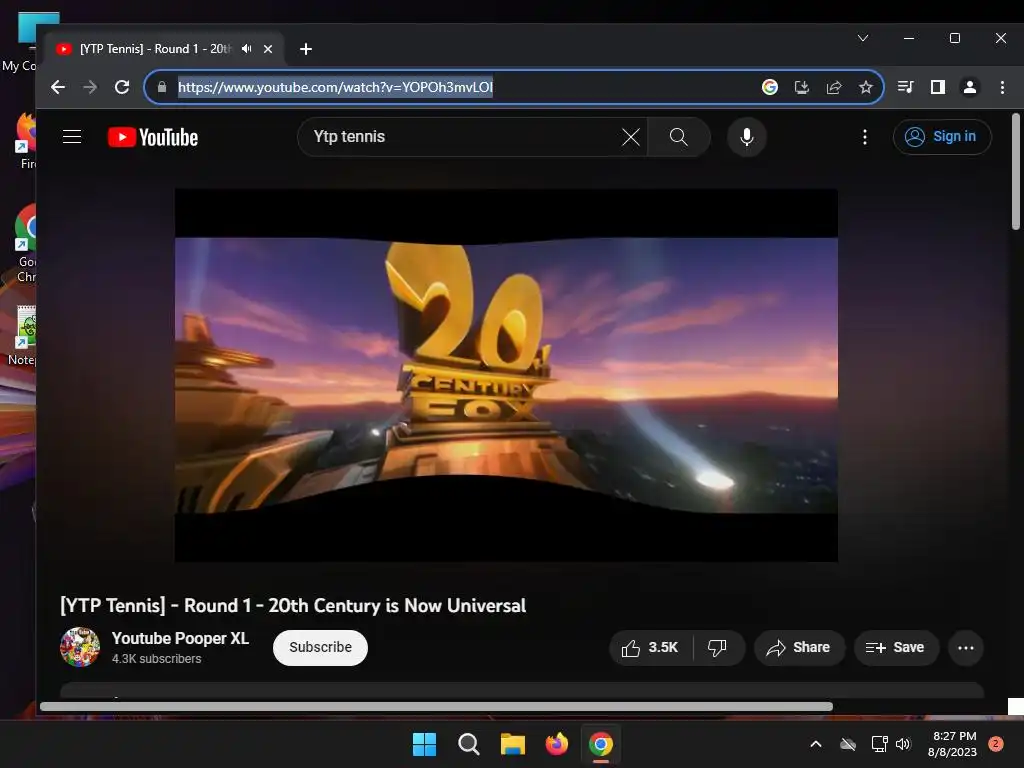
Task: Click the horizontal page scrollbar
Action: click(x=436, y=706)
